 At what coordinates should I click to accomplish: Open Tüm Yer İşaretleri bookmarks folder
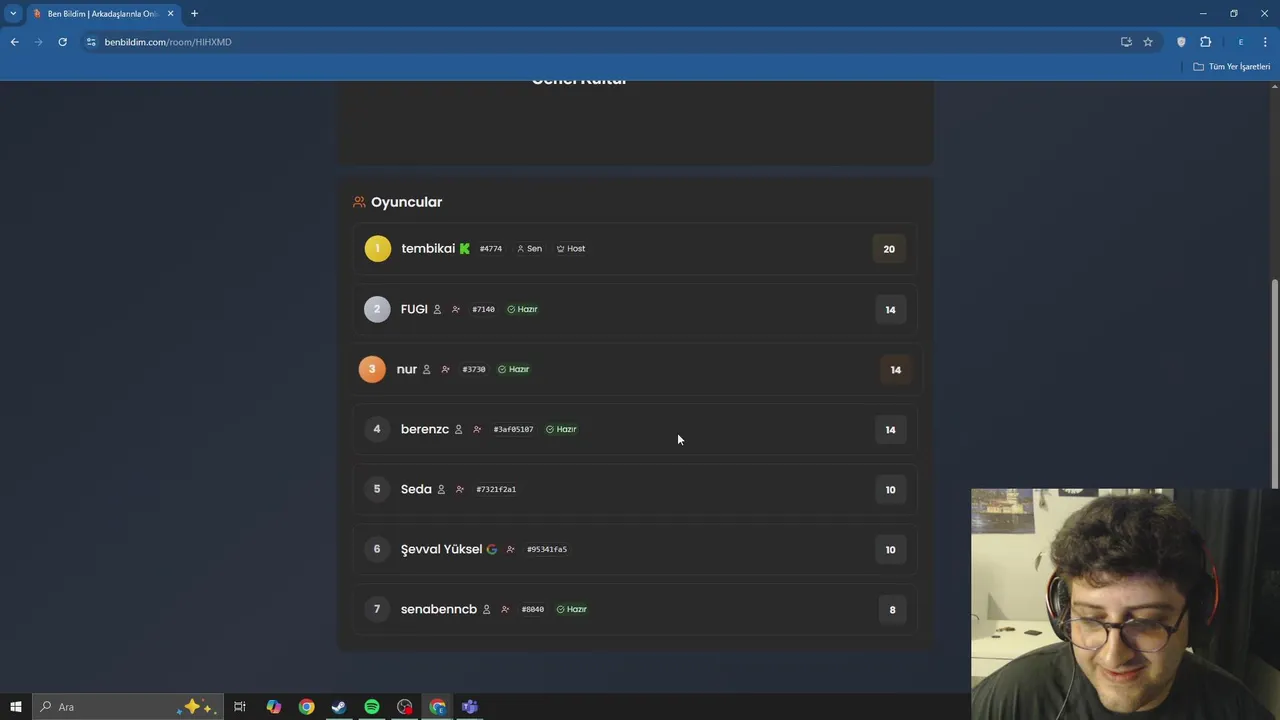click(1231, 67)
